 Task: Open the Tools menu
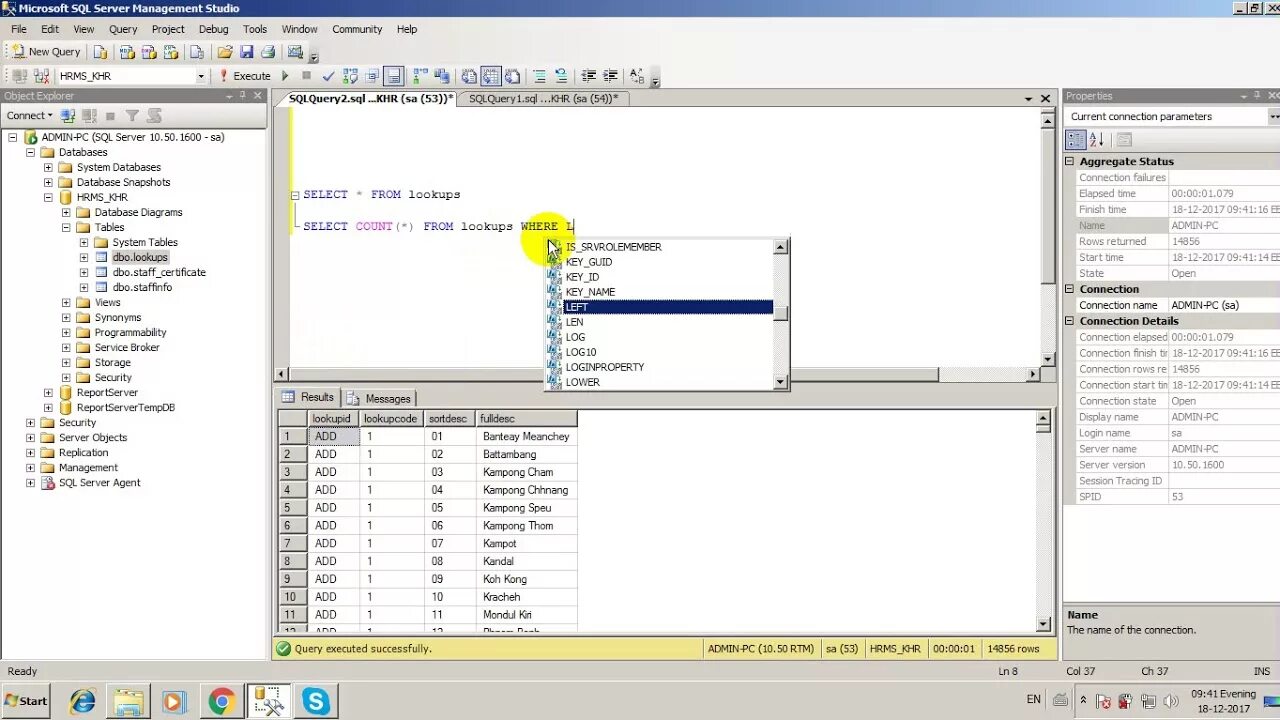tap(255, 29)
